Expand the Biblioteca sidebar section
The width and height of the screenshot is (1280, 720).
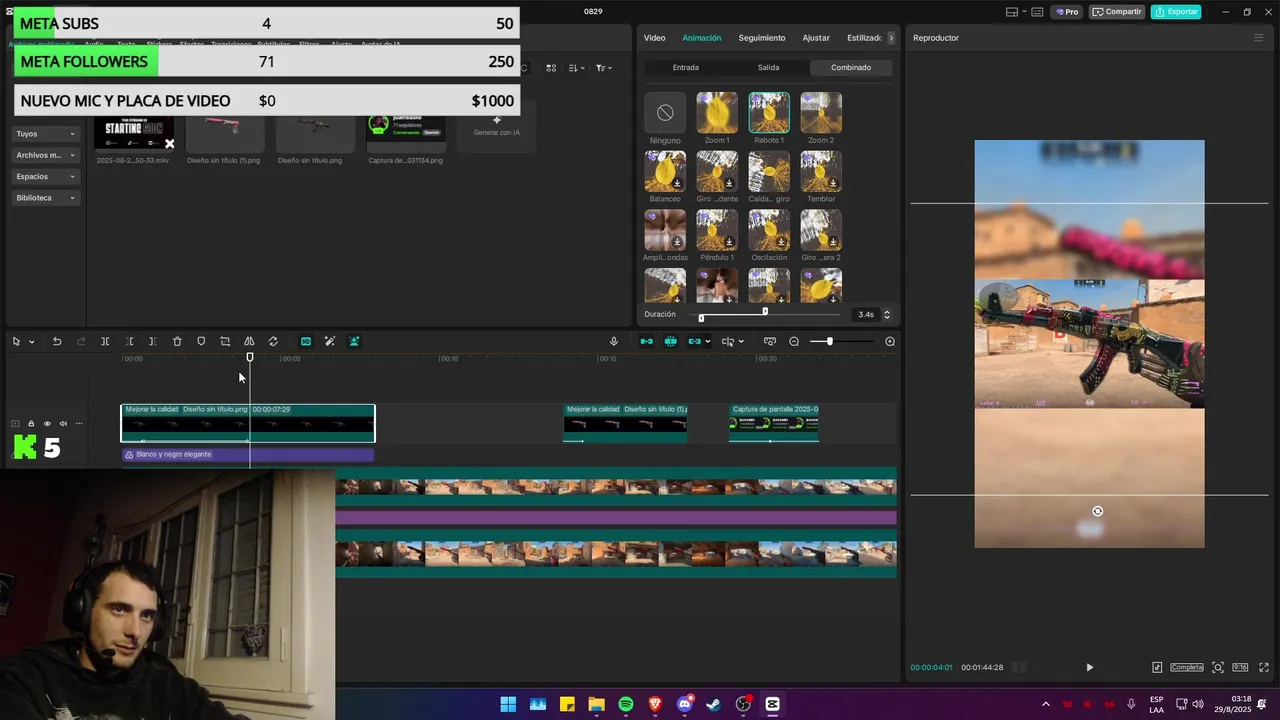46,198
